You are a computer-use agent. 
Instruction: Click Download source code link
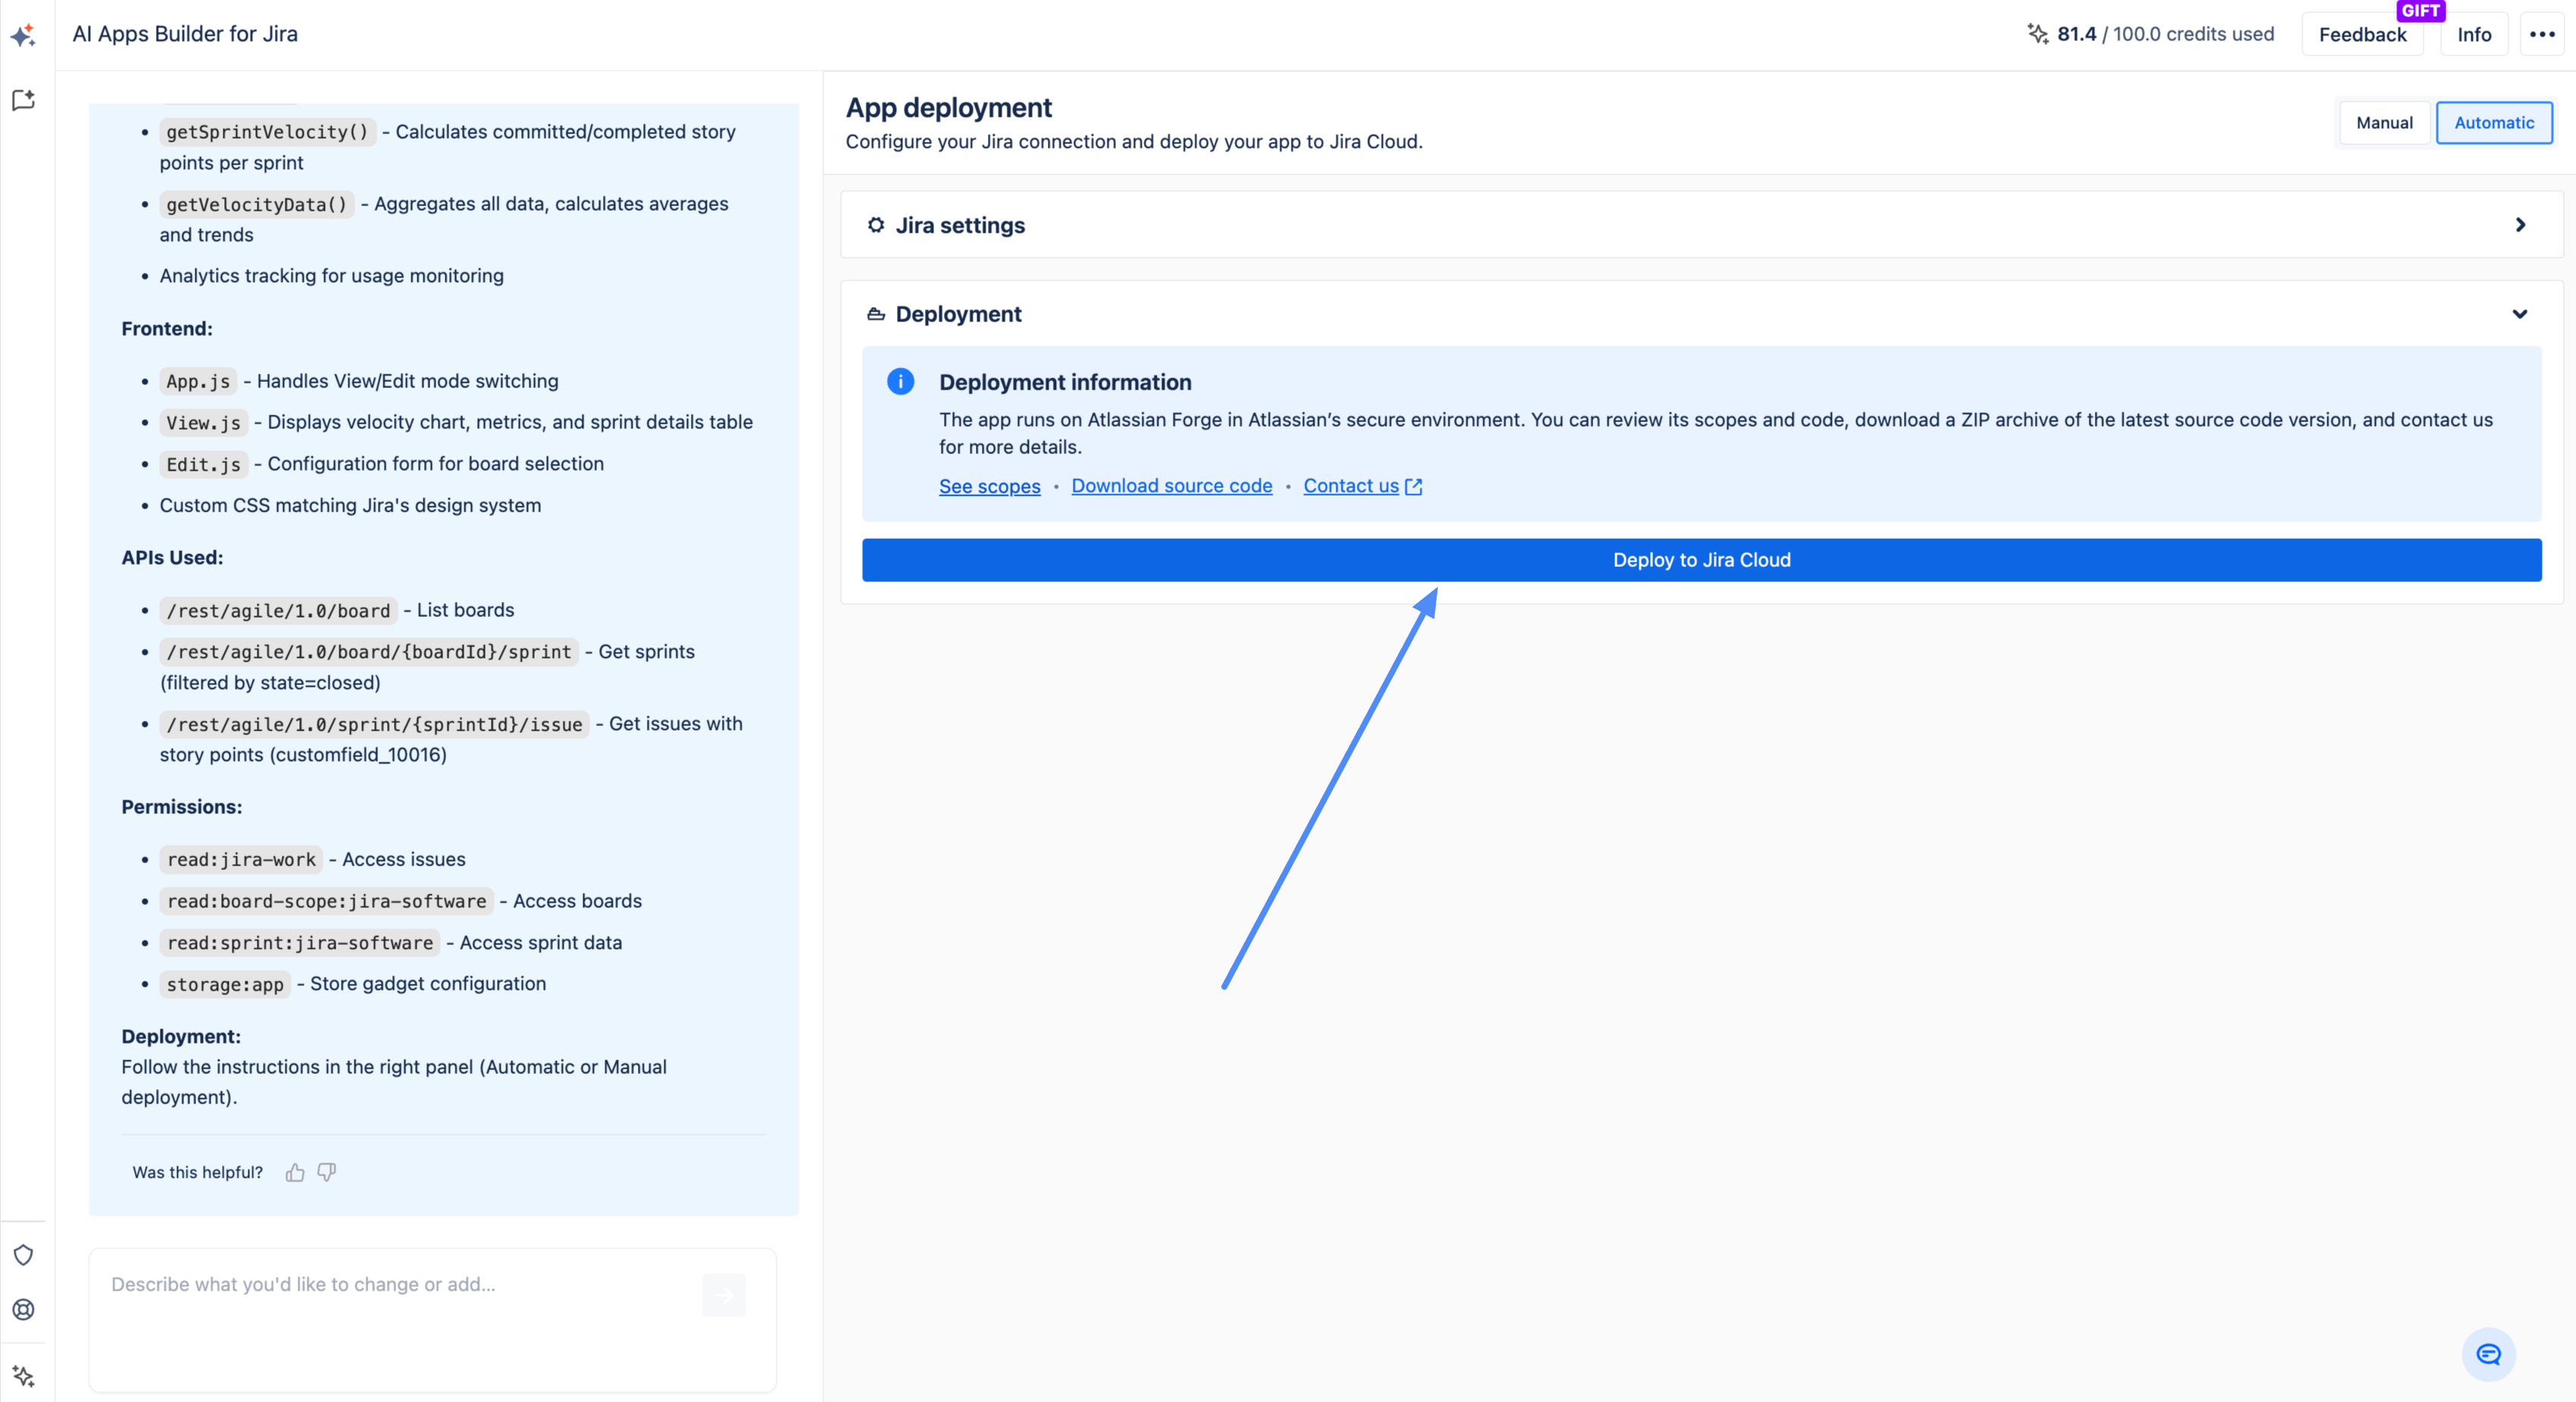coord(1171,486)
